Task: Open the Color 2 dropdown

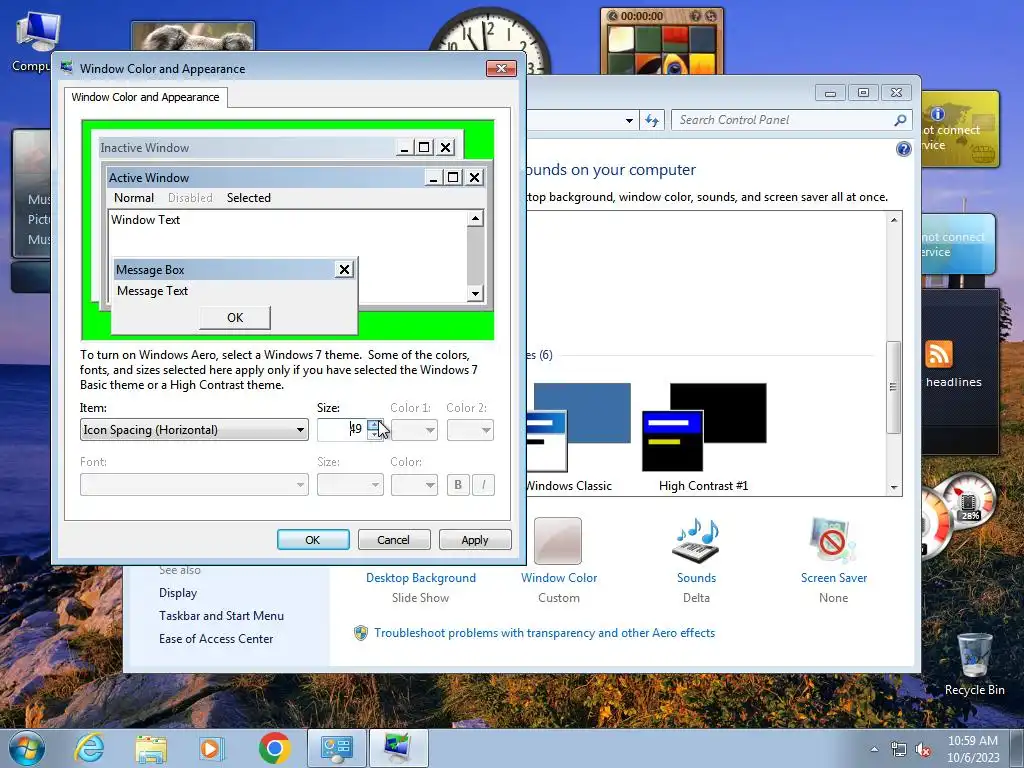Action: 470,430
